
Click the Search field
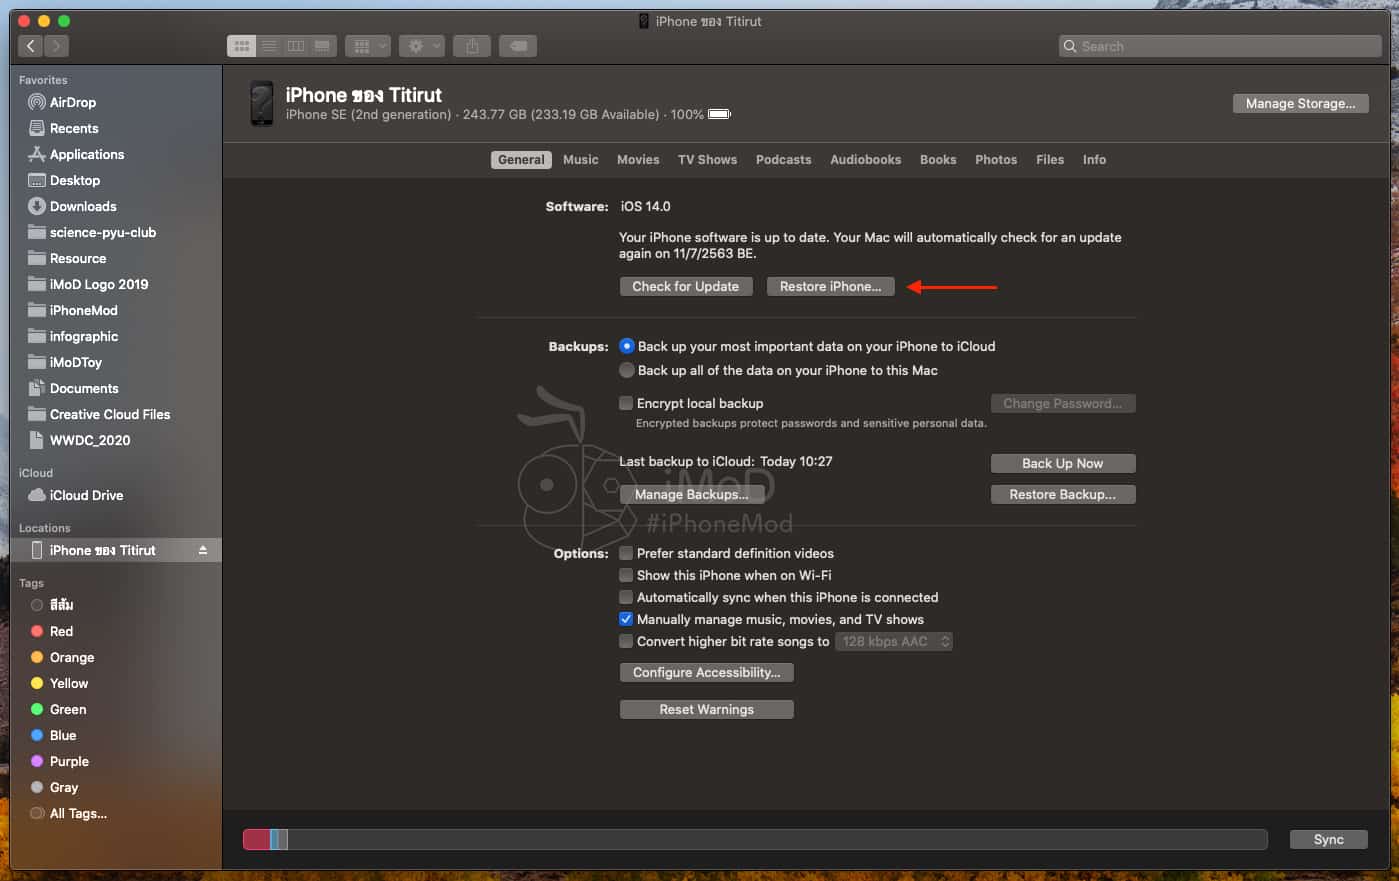click(x=1220, y=46)
